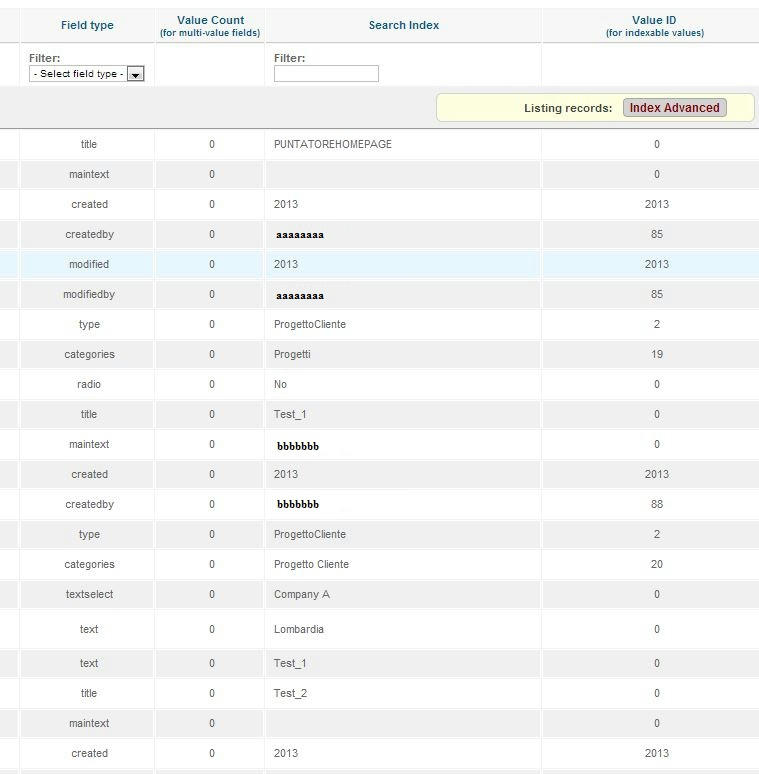Click the Company A textselect entry
The width and height of the screenshot is (759, 774).
pos(302,594)
